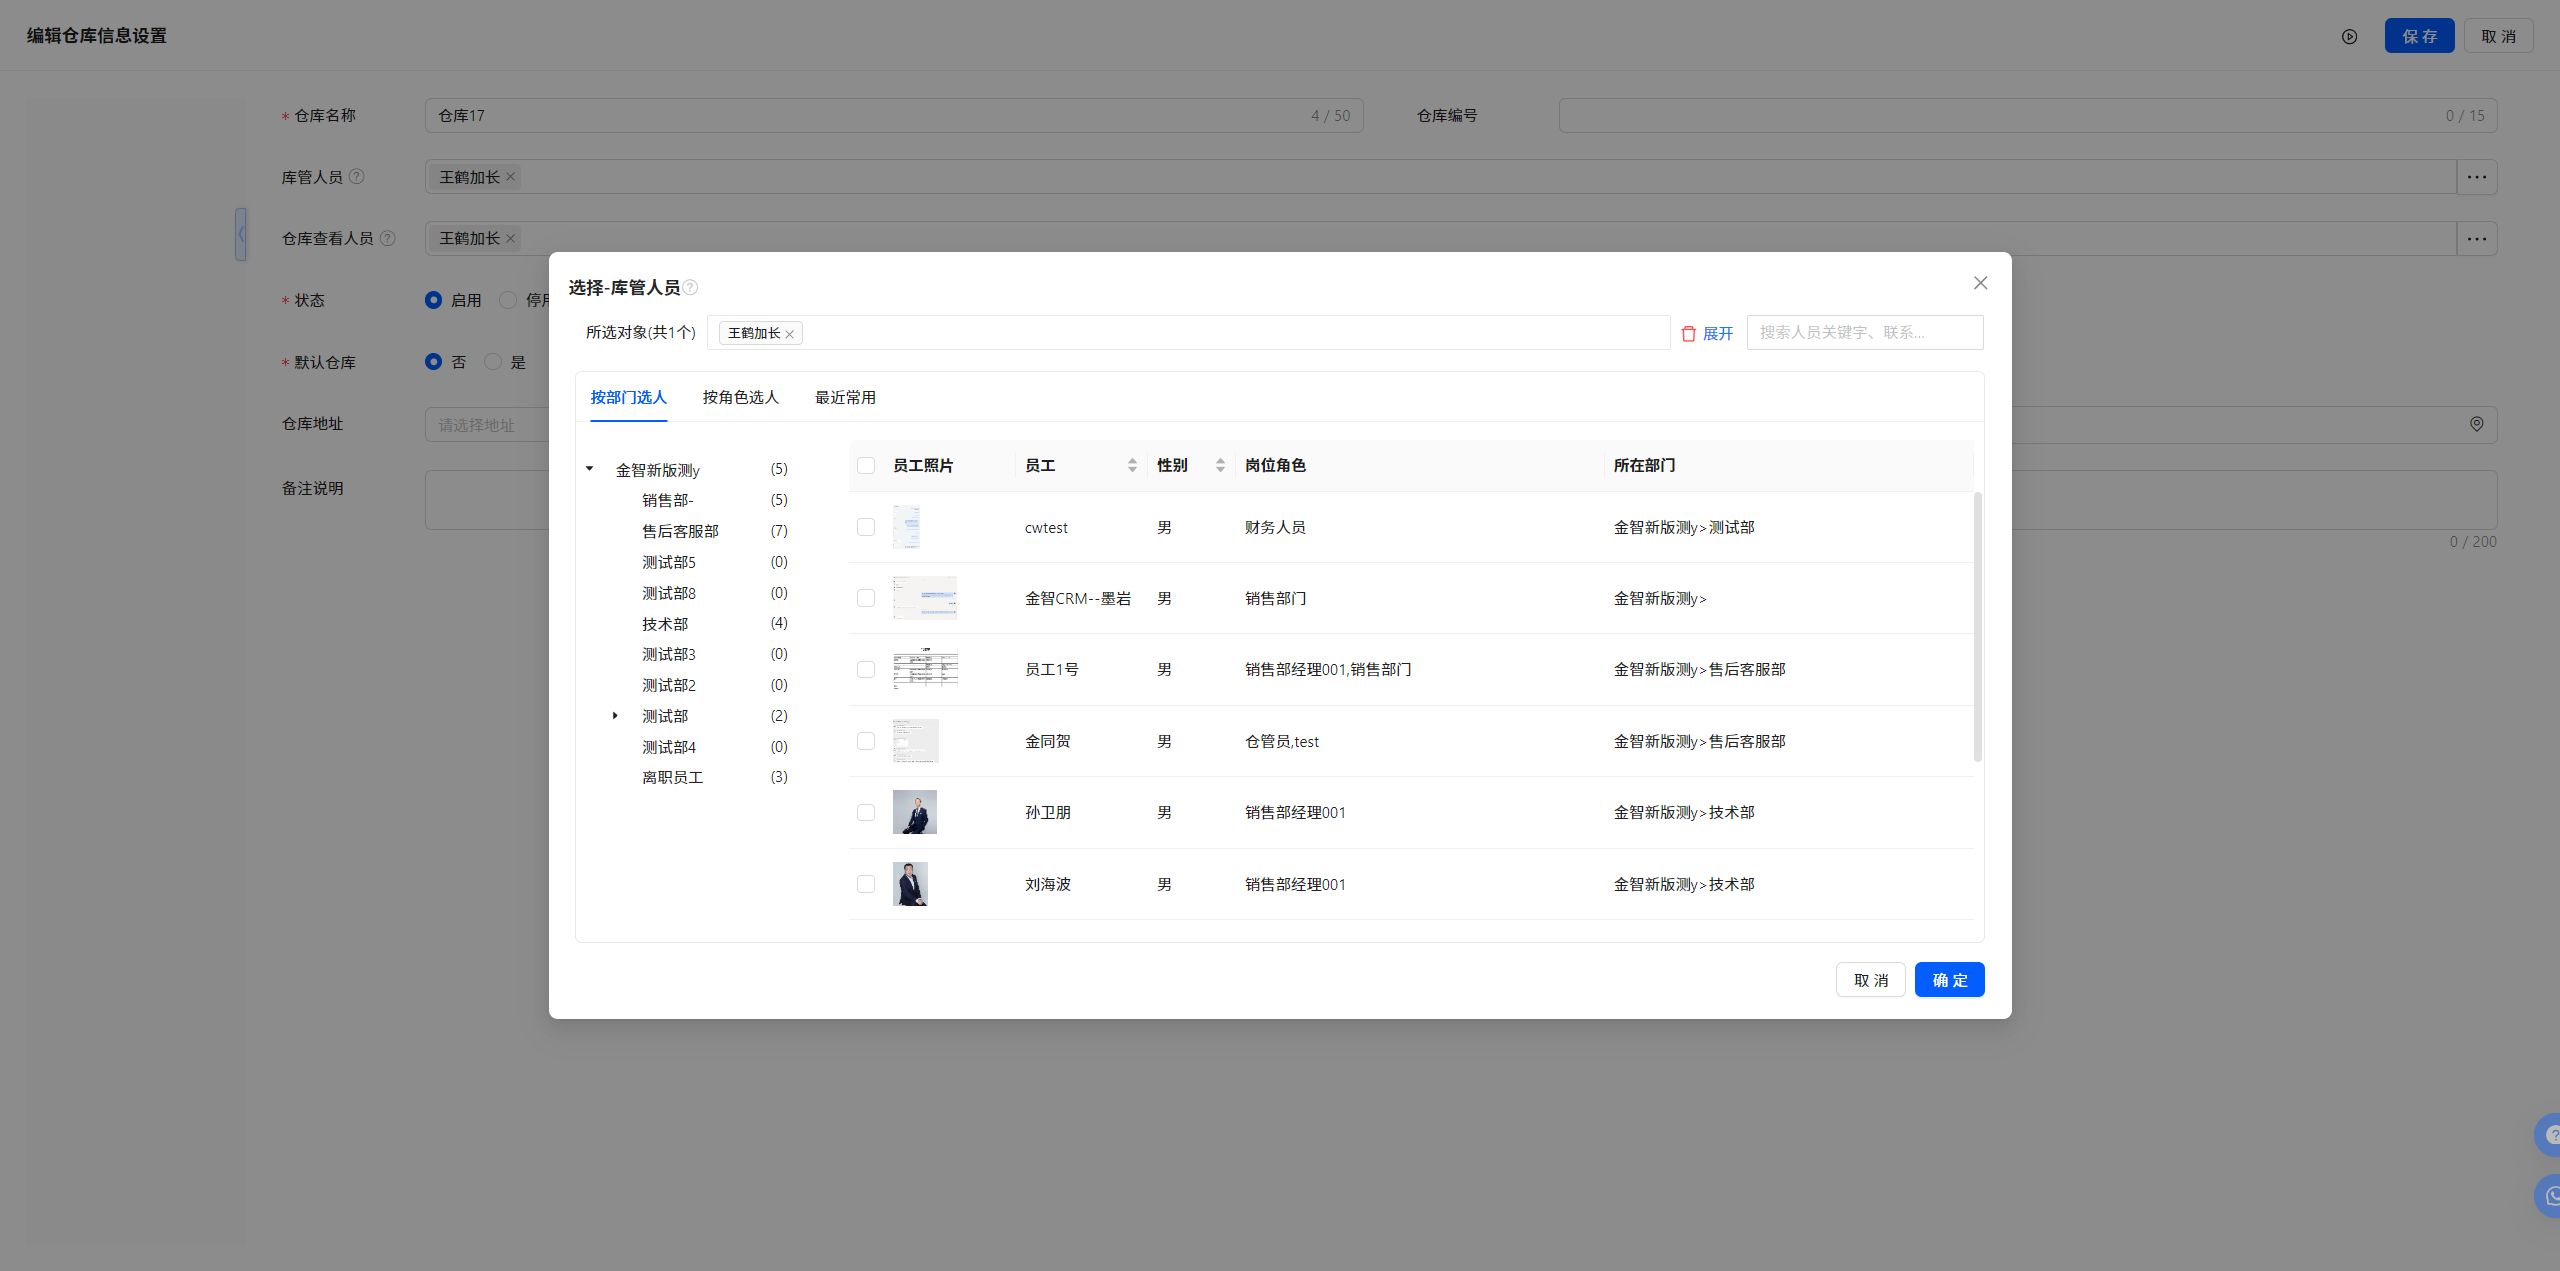This screenshot has width=2560, height=1271.
Task: Expand the 测试部 department node
Action: [615, 716]
